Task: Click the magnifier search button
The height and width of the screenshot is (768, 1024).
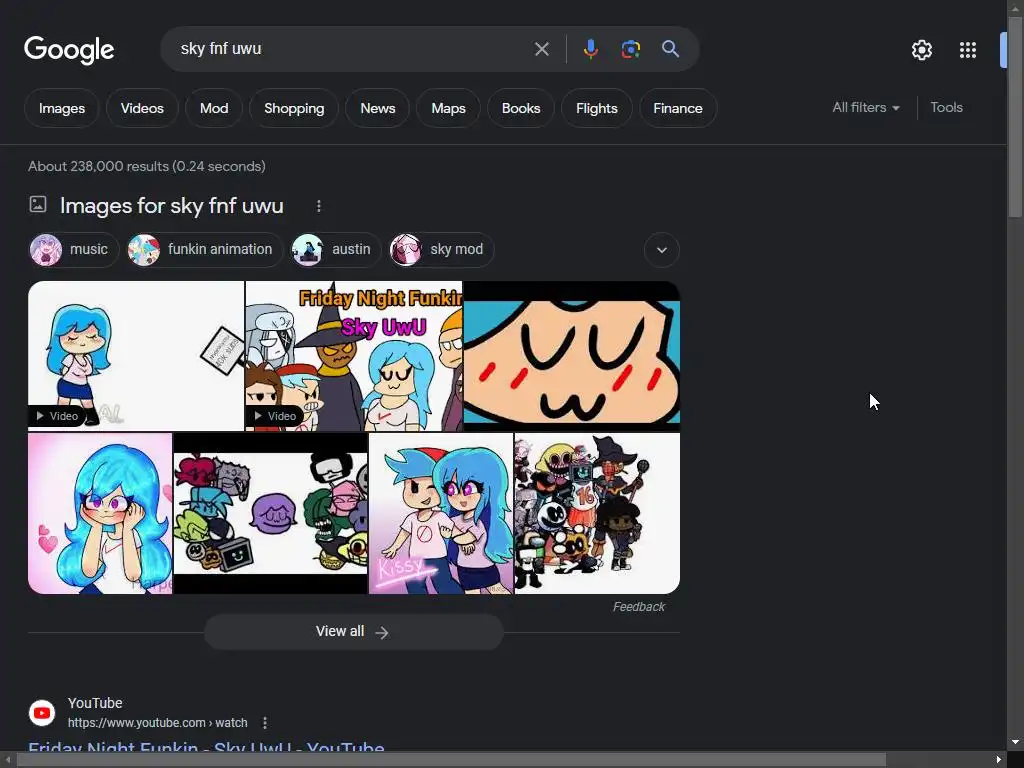Action: pyautogui.click(x=670, y=49)
